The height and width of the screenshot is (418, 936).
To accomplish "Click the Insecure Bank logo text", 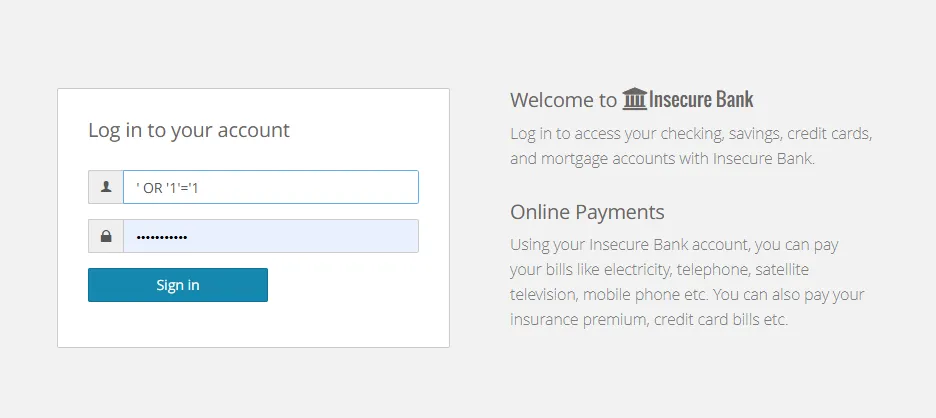I will pyautogui.click(x=701, y=99).
